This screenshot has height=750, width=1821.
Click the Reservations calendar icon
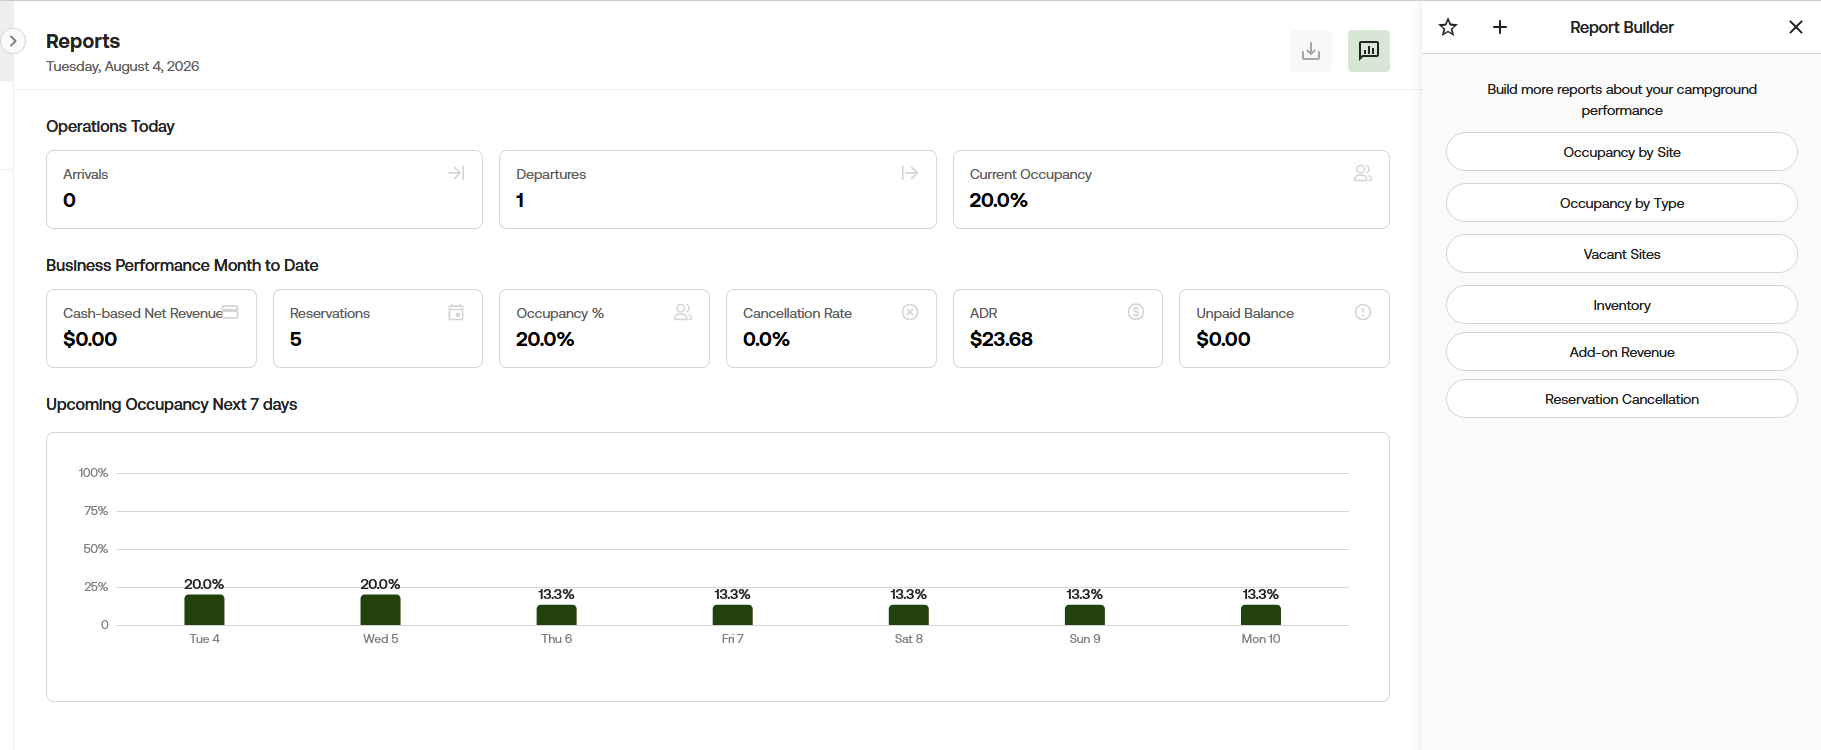[x=456, y=312]
